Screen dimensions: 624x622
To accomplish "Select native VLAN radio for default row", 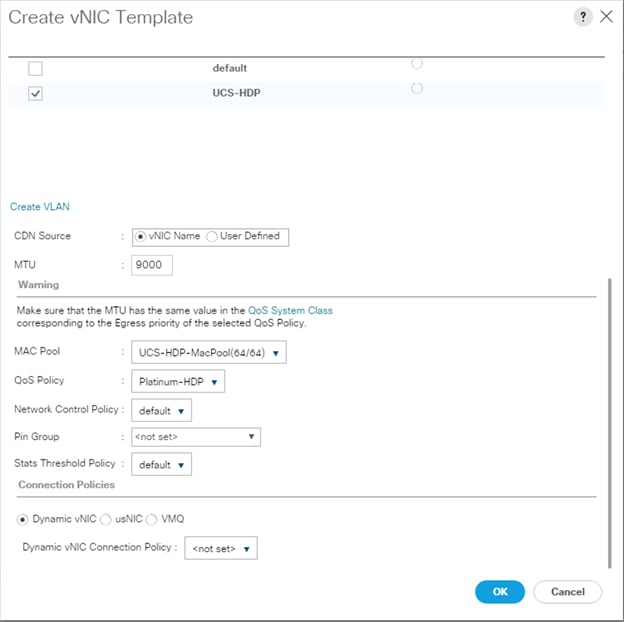I will pyautogui.click(x=417, y=64).
